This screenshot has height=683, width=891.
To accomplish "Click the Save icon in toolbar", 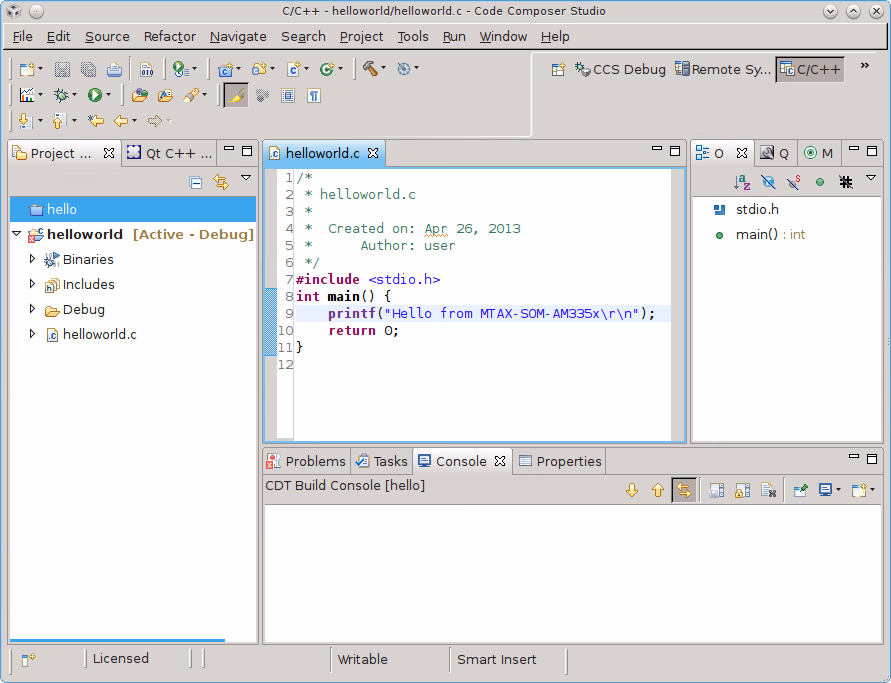I will 62,69.
